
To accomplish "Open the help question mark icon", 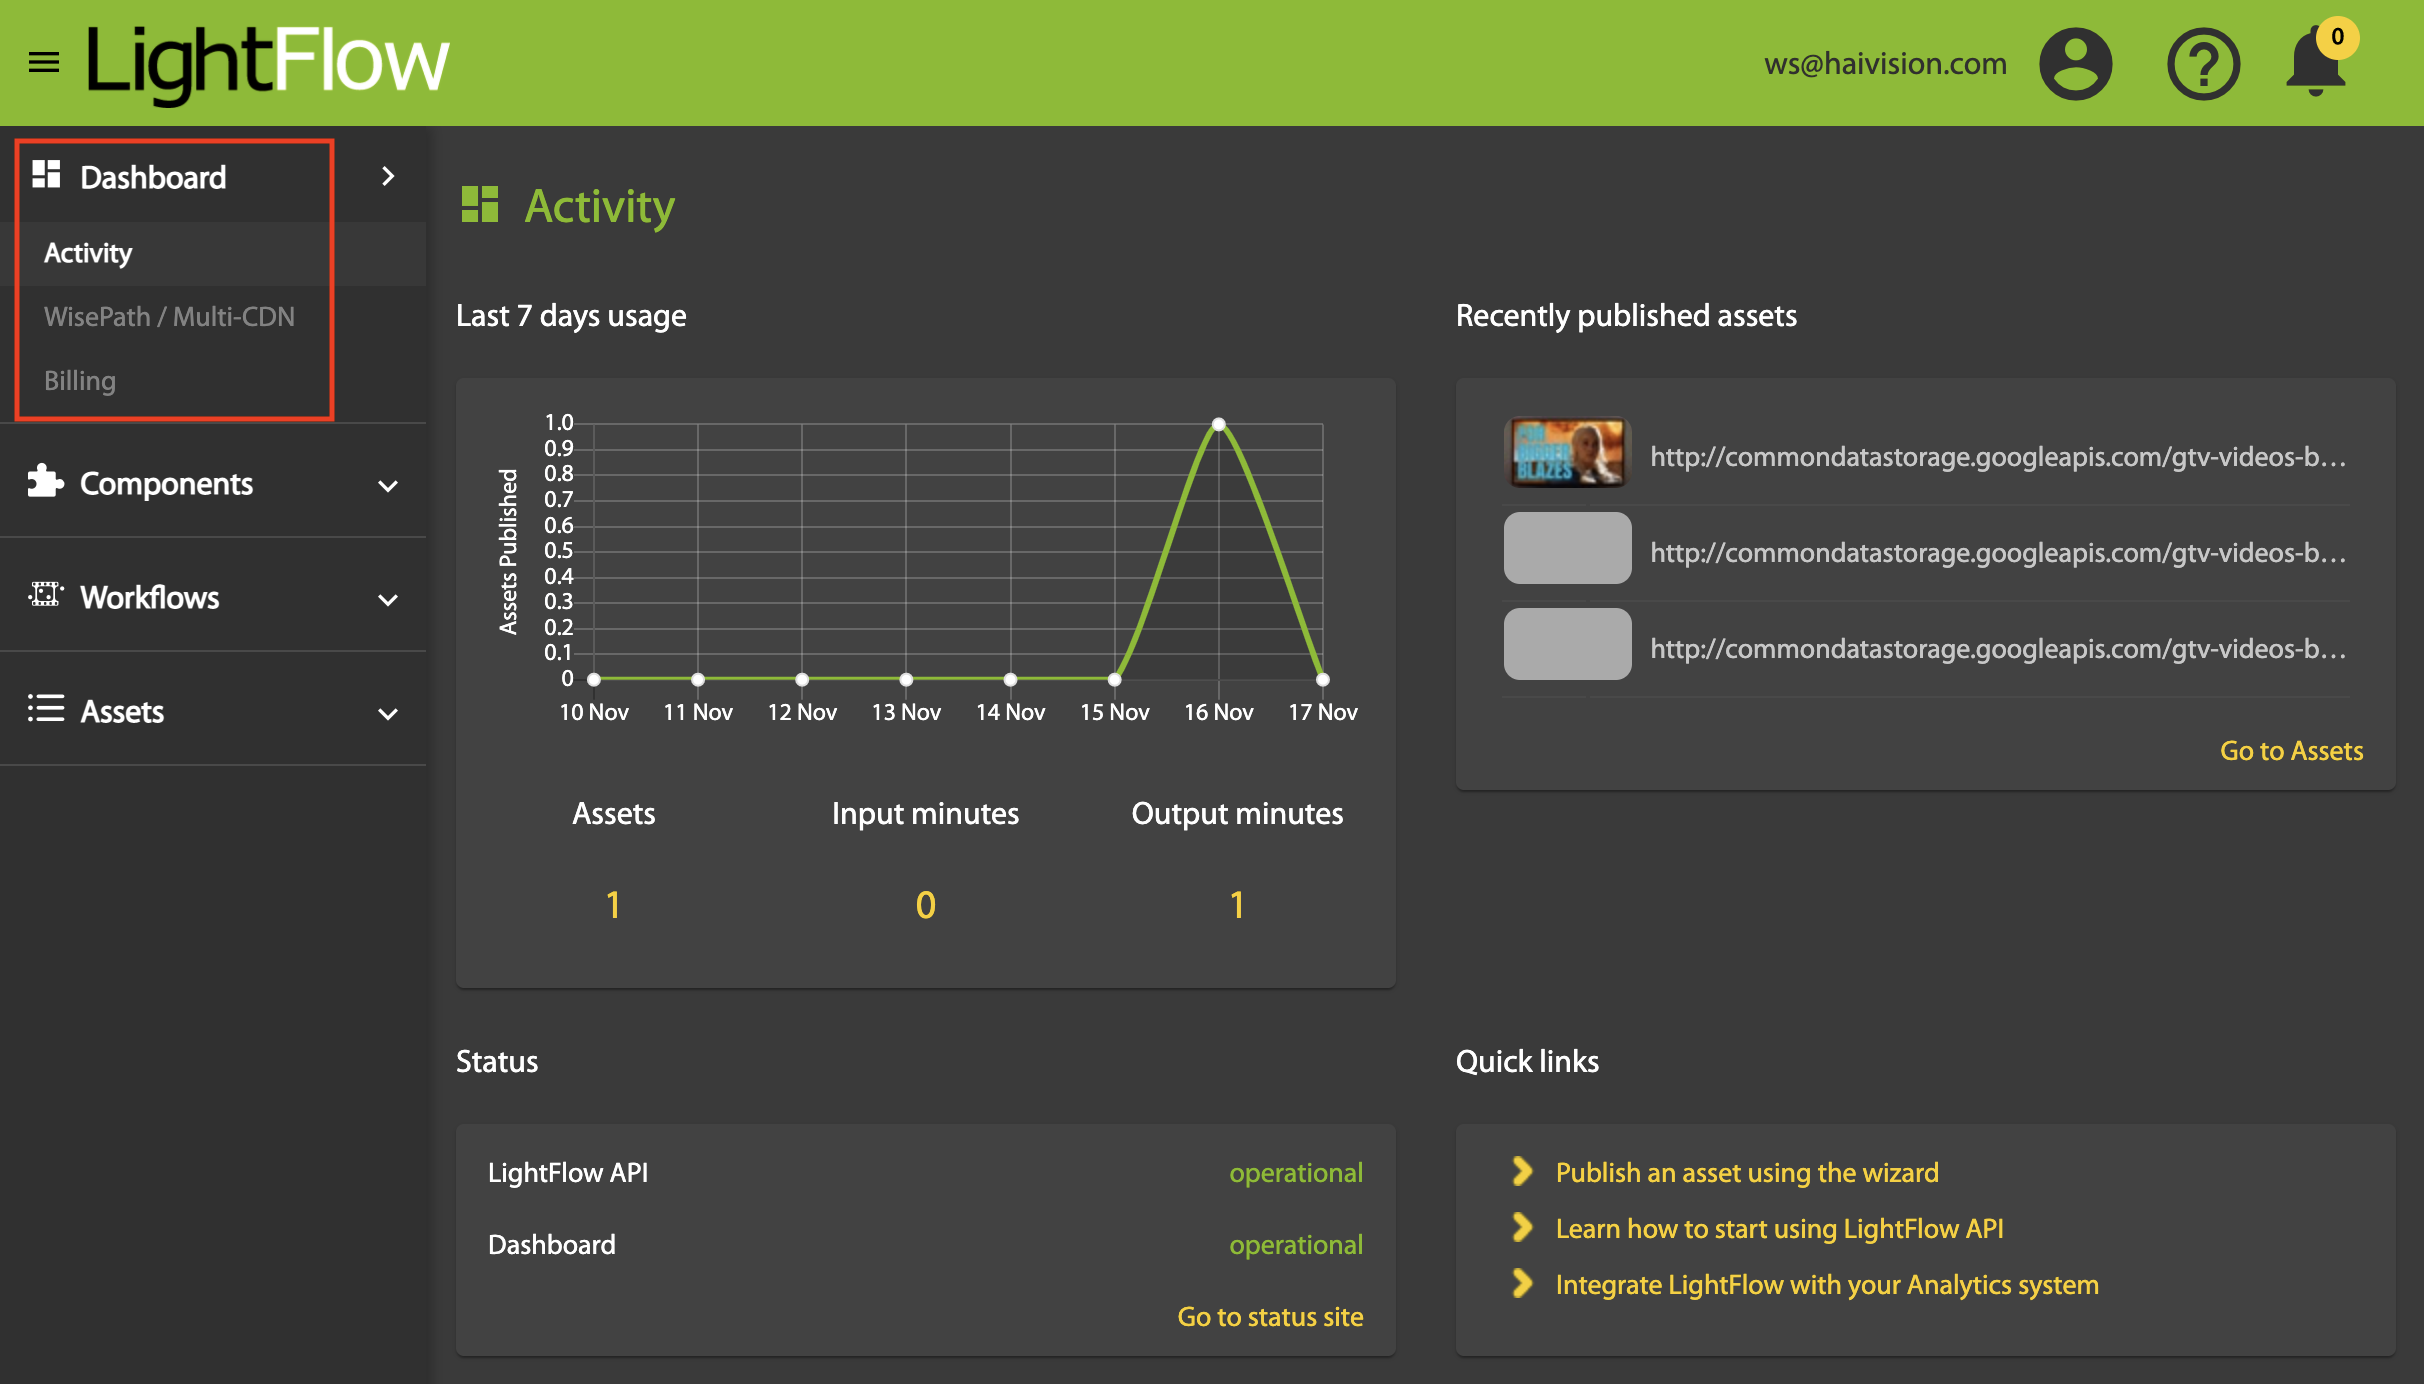I will 2203,64.
